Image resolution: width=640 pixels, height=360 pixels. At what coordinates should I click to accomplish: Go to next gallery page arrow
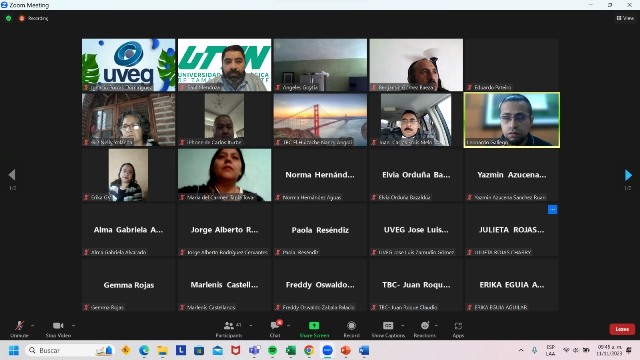[x=628, y=175]
